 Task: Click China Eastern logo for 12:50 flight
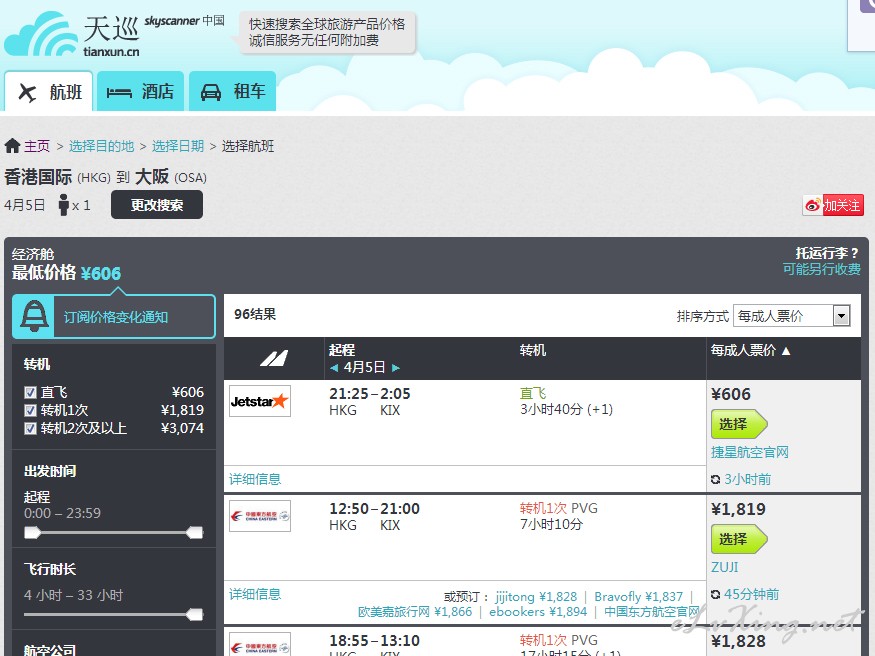[260, 516]
